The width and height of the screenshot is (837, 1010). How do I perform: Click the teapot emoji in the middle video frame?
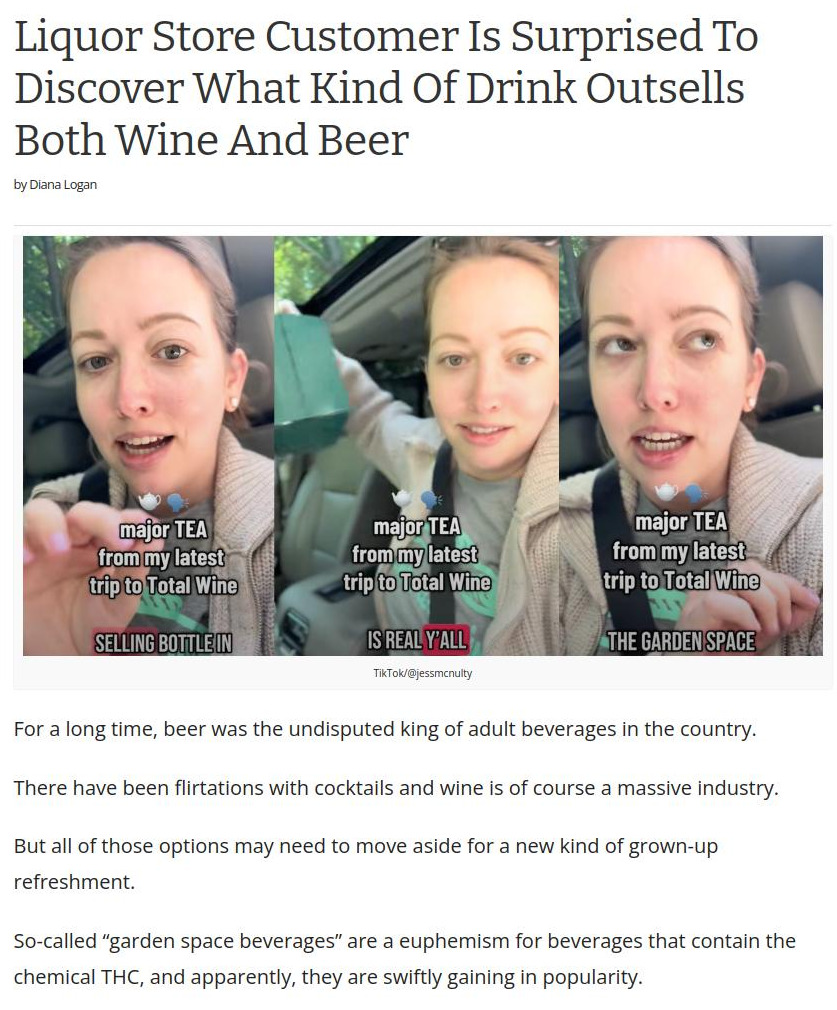coord(403,498)
